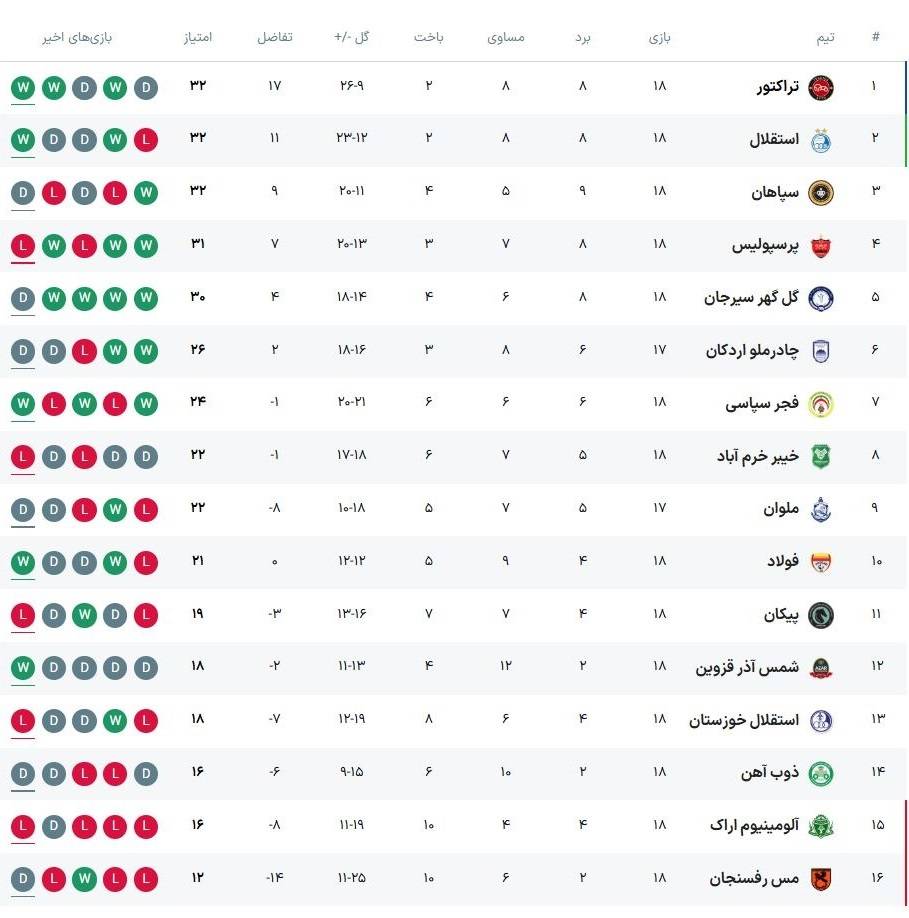Click the Zob Ahan green logo

820,773
